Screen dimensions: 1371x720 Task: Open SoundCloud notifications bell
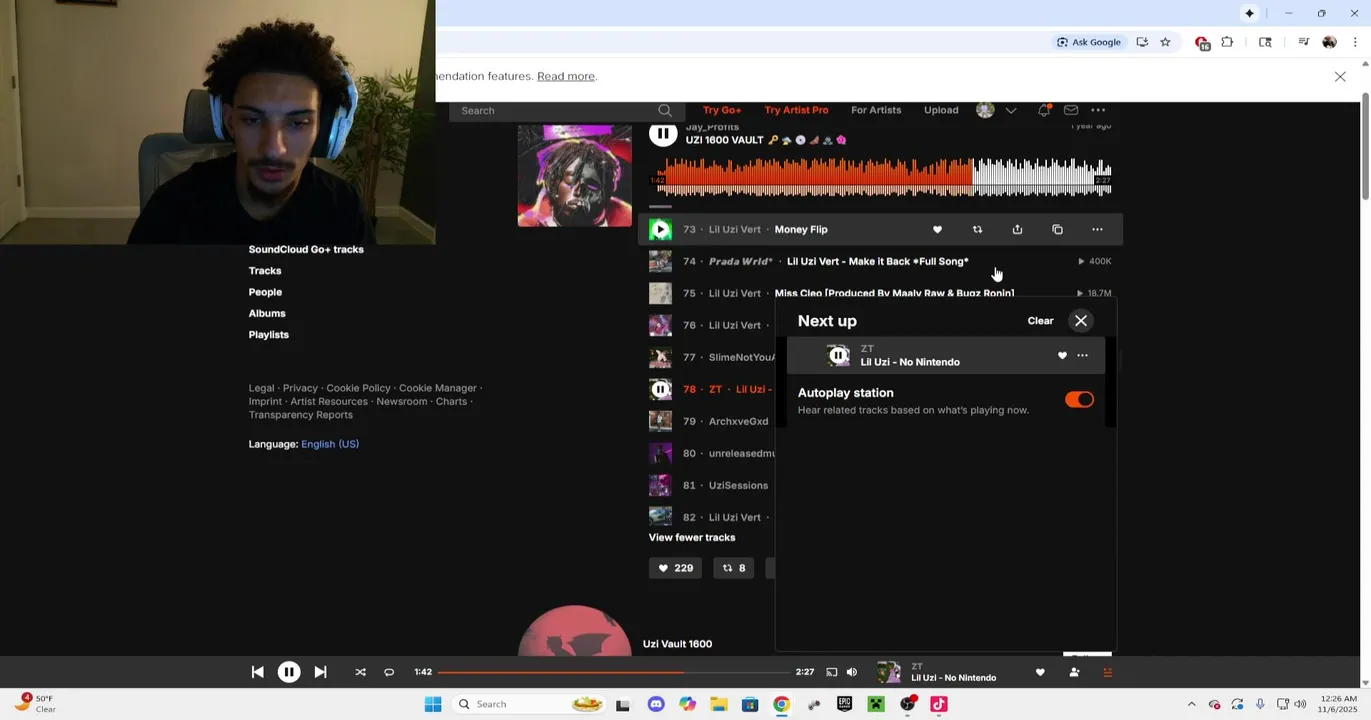pyautogui.click(x=1044, y=110)
